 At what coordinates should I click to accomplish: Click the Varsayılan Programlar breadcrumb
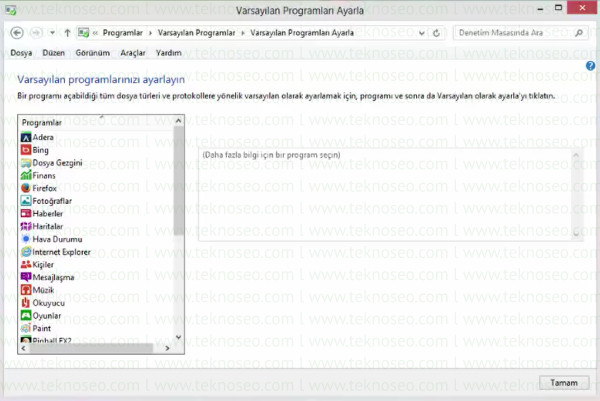pos(196,33)
